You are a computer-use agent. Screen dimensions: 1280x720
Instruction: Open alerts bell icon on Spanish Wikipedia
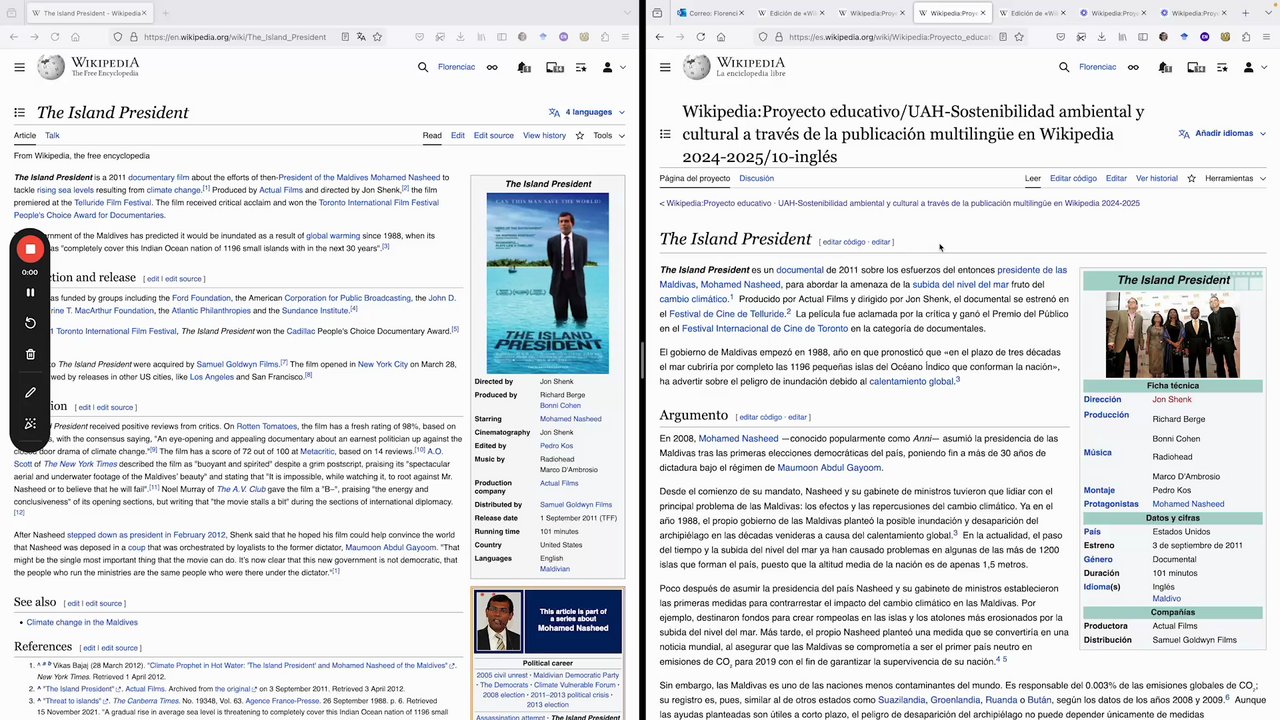click(1165, 67)
